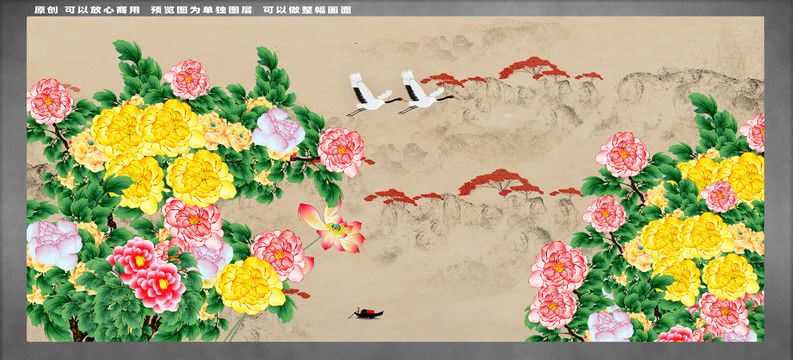
Task: Click the small boat on the water
Action: click(x=366, y=313)
